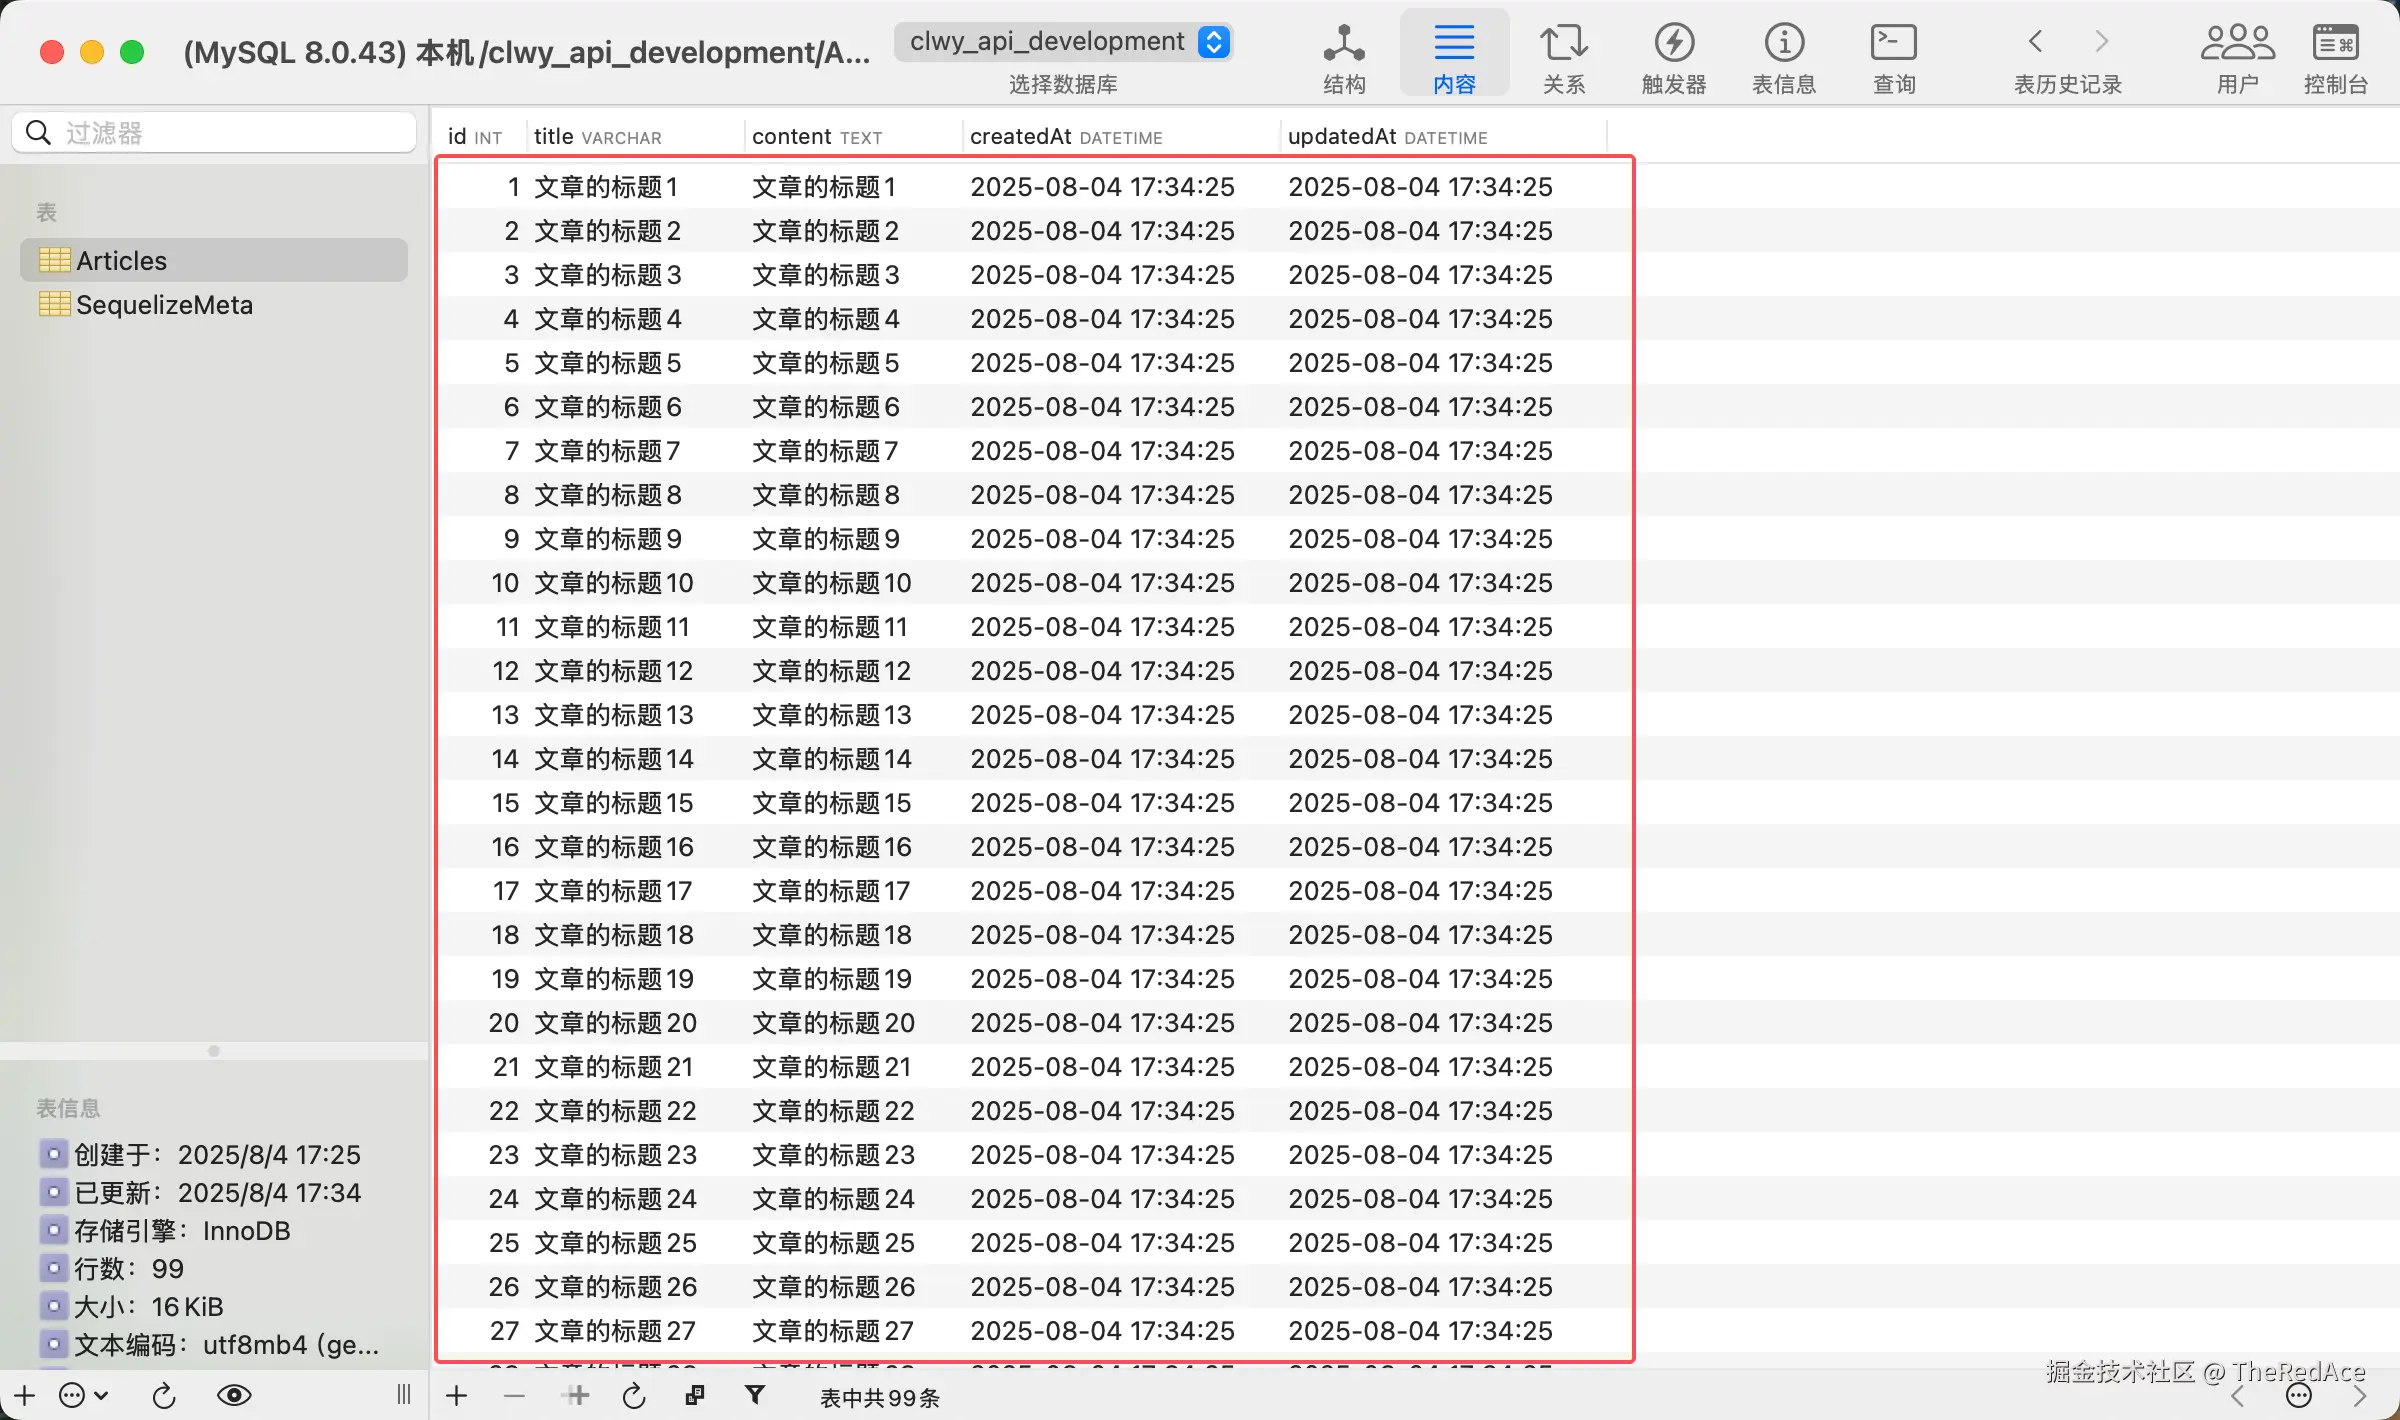The height and width of the screenshot is (1420, 2400).
Task: Open the clwy_api_development database dropdown
Action: coord(1062,42)
